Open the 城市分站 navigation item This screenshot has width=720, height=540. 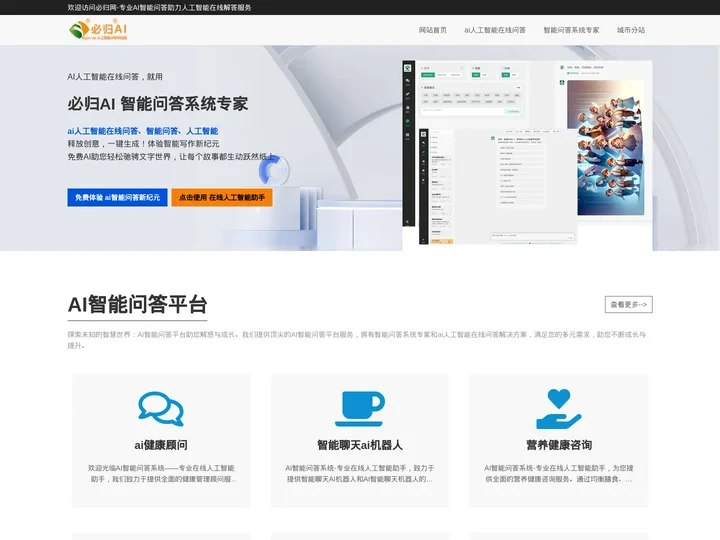pos(630,30)
